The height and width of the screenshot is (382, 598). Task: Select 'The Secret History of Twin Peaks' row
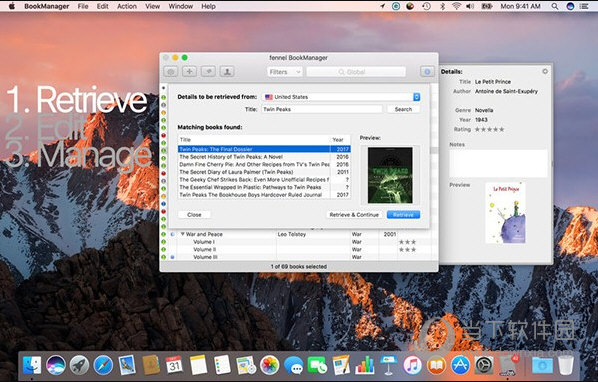[x=264, y=157]
